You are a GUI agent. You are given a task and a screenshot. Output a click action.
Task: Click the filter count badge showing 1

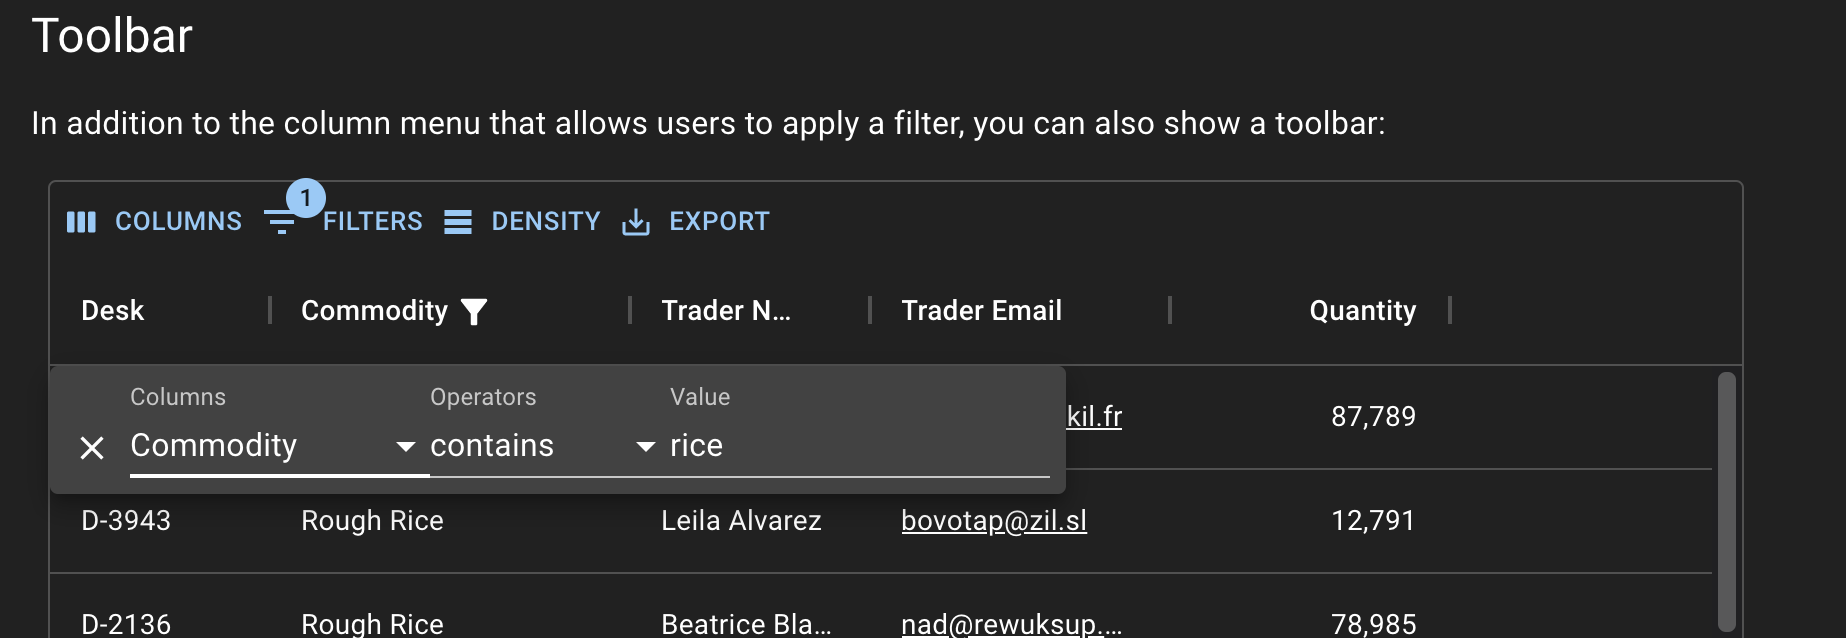tap(306, 198)
